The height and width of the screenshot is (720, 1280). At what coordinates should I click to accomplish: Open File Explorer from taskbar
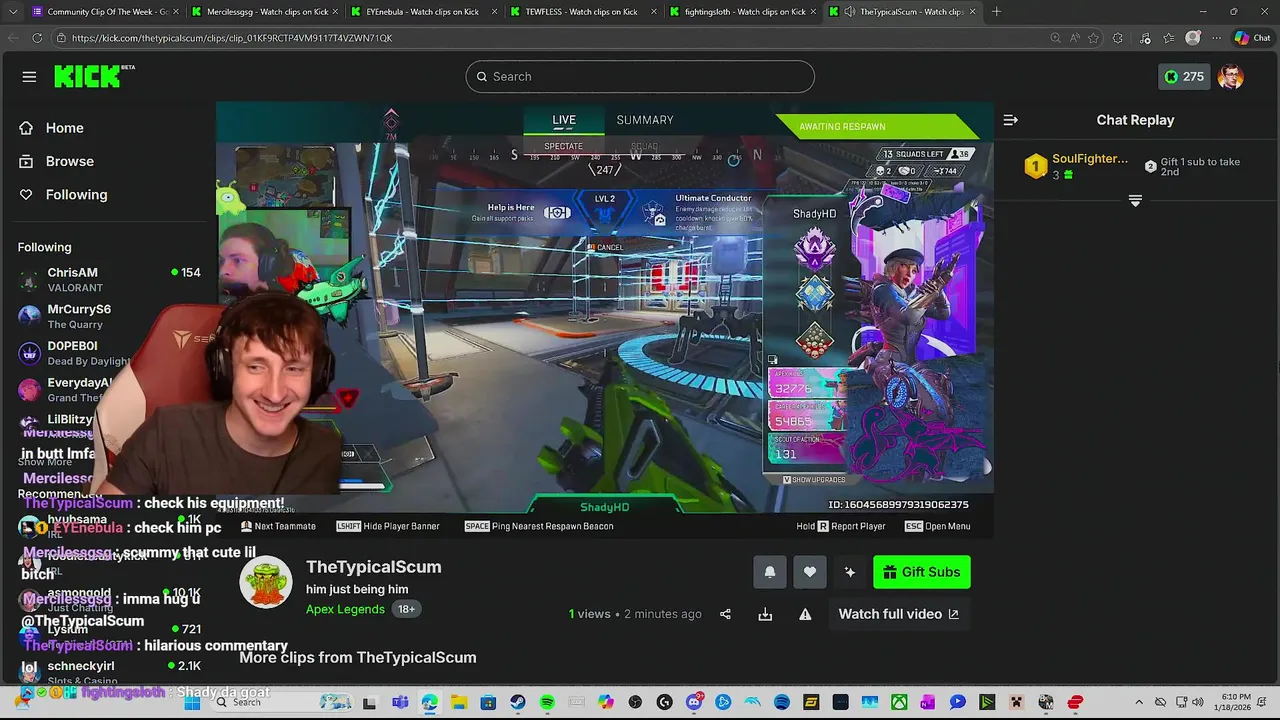(458, 702)
